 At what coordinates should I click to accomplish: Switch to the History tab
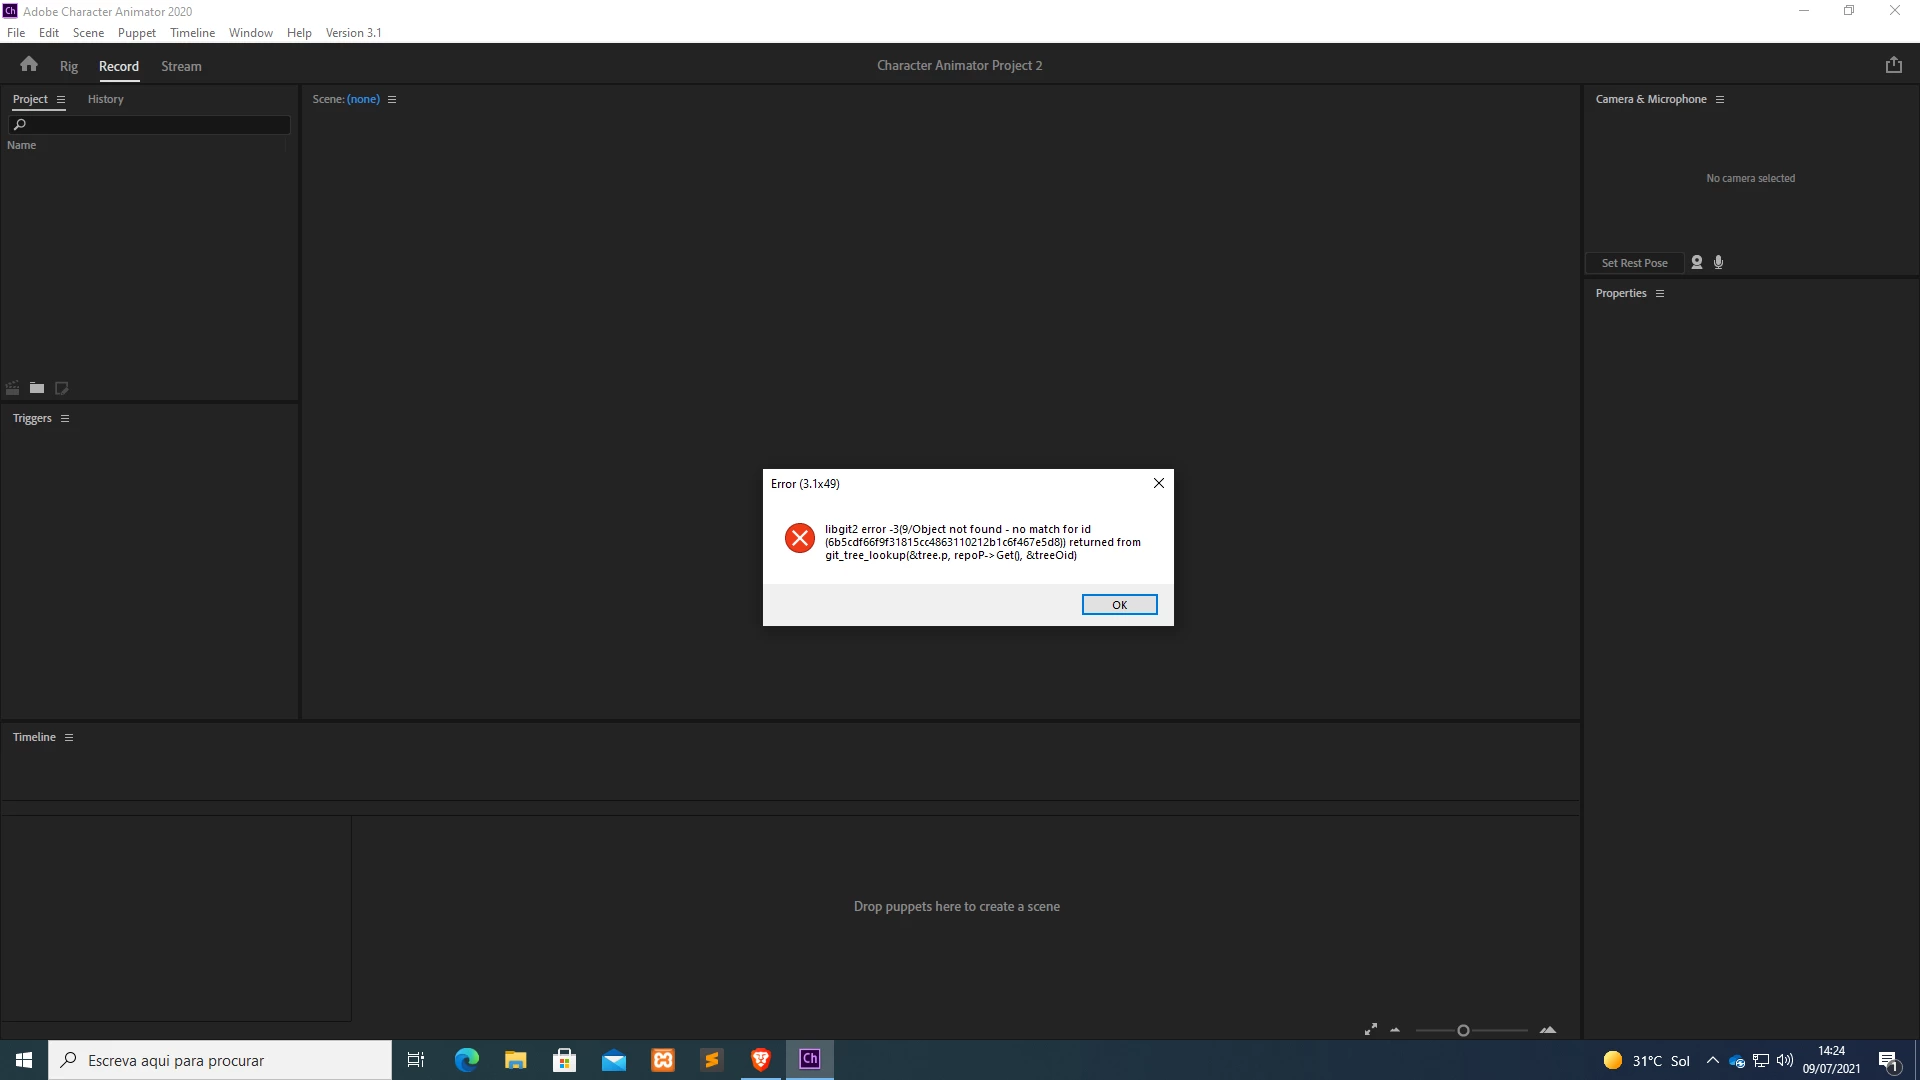(105, 99)
